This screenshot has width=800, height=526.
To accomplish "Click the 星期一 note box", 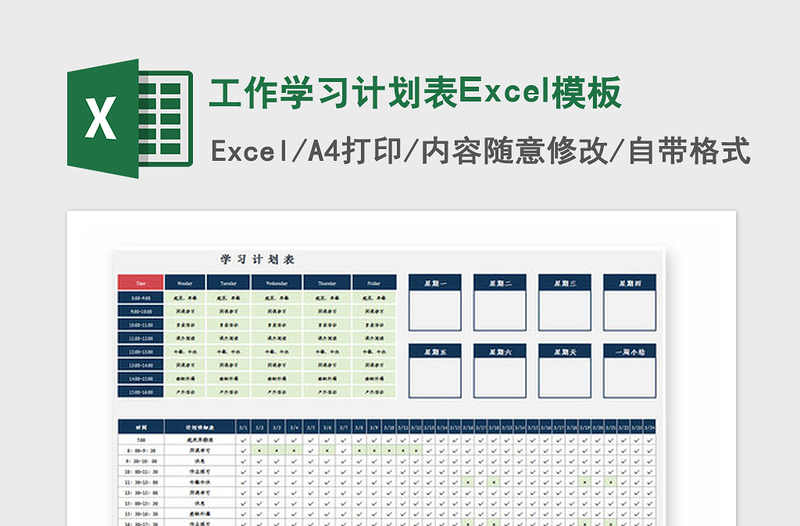I will click(x=435, y=303).
